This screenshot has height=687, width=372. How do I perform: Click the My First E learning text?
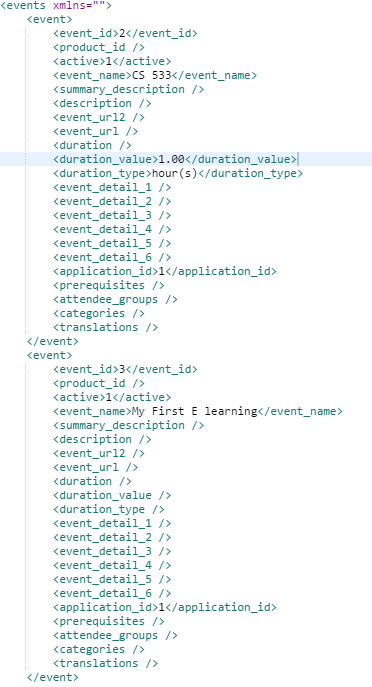pyautogui.click(x=194, y=411)
